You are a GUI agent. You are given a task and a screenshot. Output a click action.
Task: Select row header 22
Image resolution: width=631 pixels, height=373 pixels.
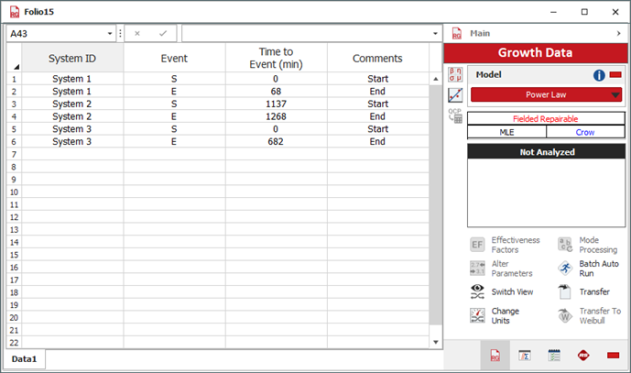pos(14,342)
